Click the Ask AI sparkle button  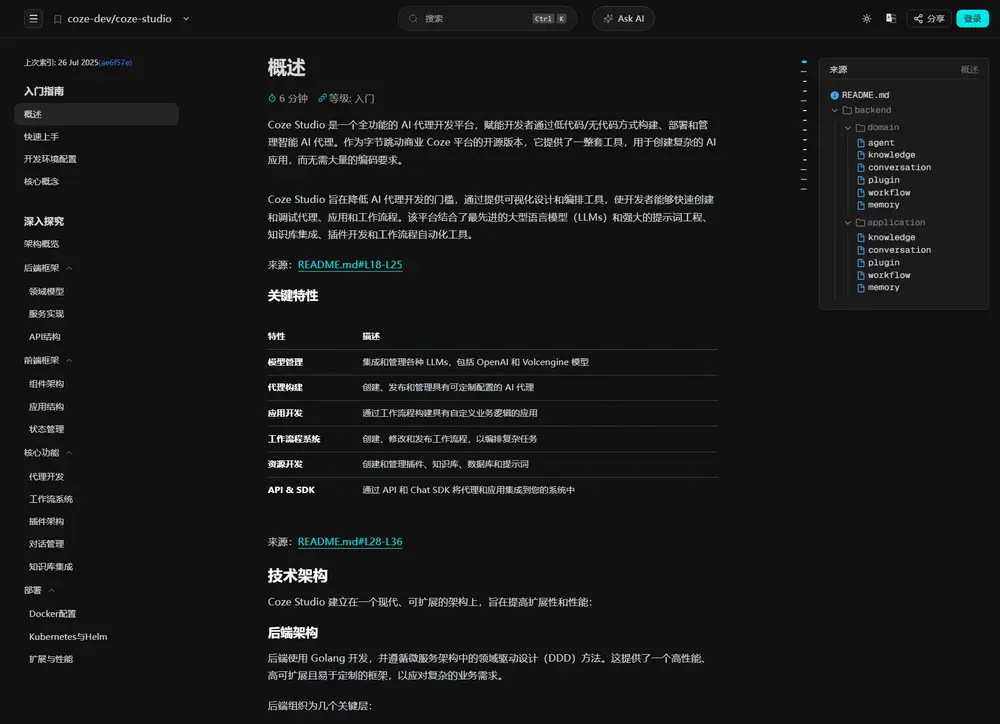pyautogui.click(x=623, y=19)
